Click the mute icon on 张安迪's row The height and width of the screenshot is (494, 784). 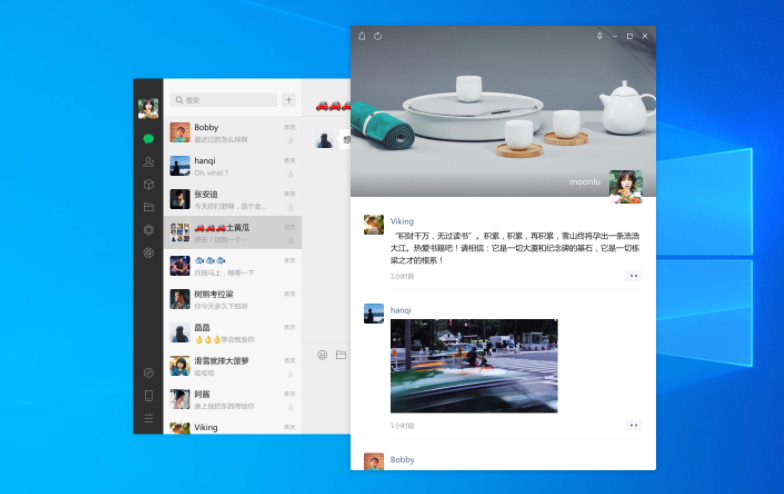[290, 207]
